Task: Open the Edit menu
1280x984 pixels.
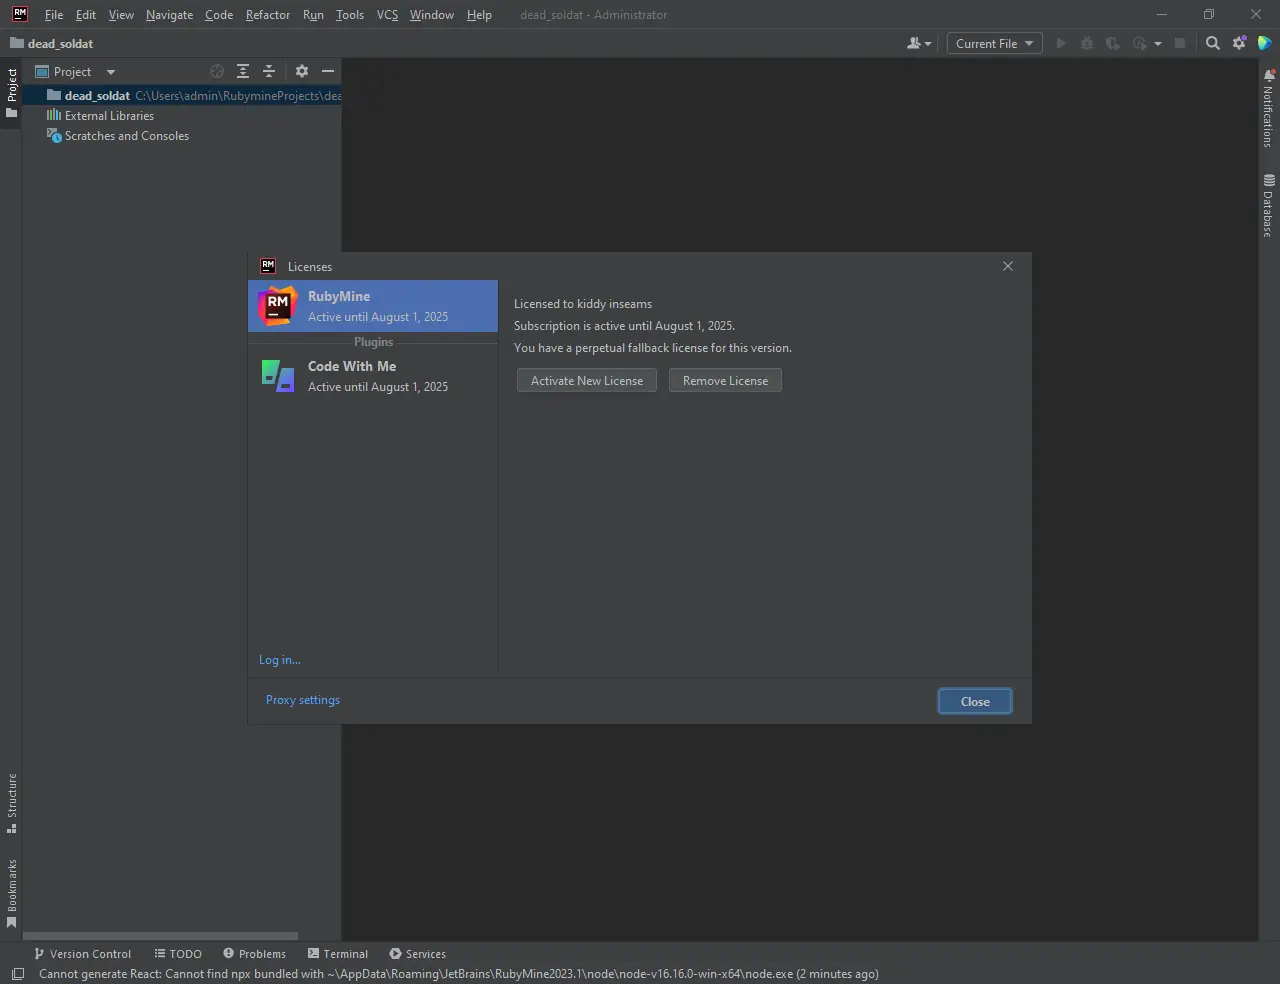Action: [86, 14]
